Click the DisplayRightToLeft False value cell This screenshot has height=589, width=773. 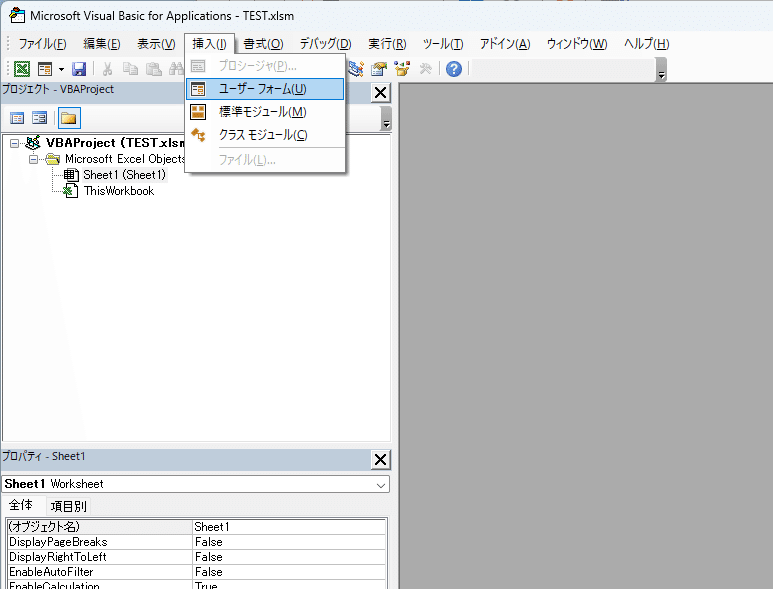click(x=289, y=557)
